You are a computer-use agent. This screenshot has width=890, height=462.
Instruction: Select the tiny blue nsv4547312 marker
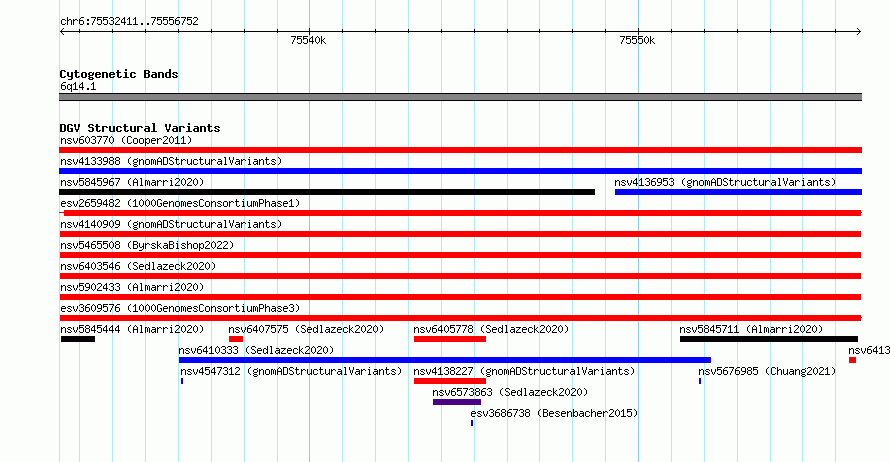pos(182,381)
